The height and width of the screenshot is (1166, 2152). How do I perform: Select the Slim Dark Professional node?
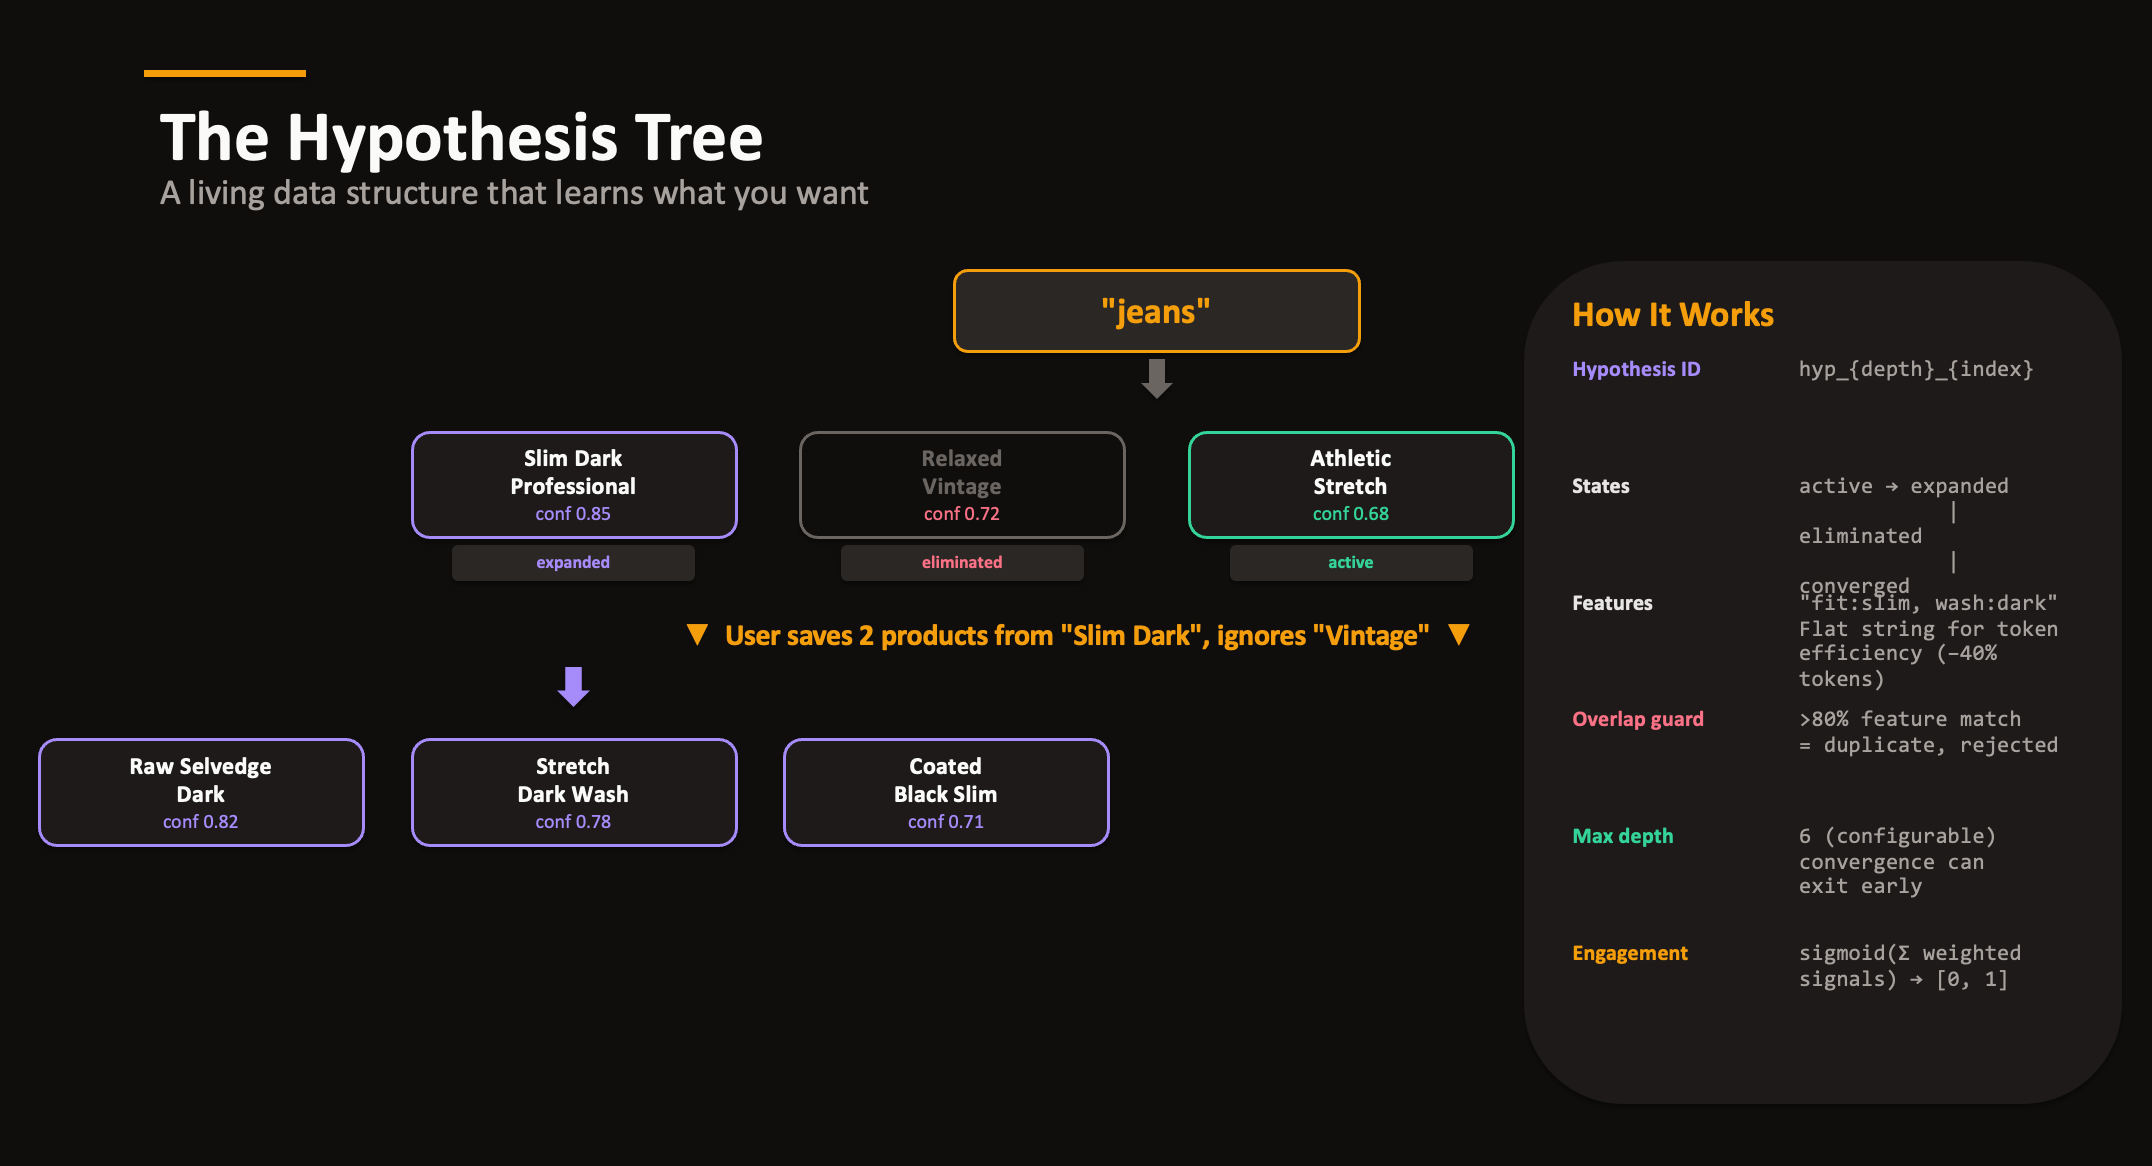[573, 485]
